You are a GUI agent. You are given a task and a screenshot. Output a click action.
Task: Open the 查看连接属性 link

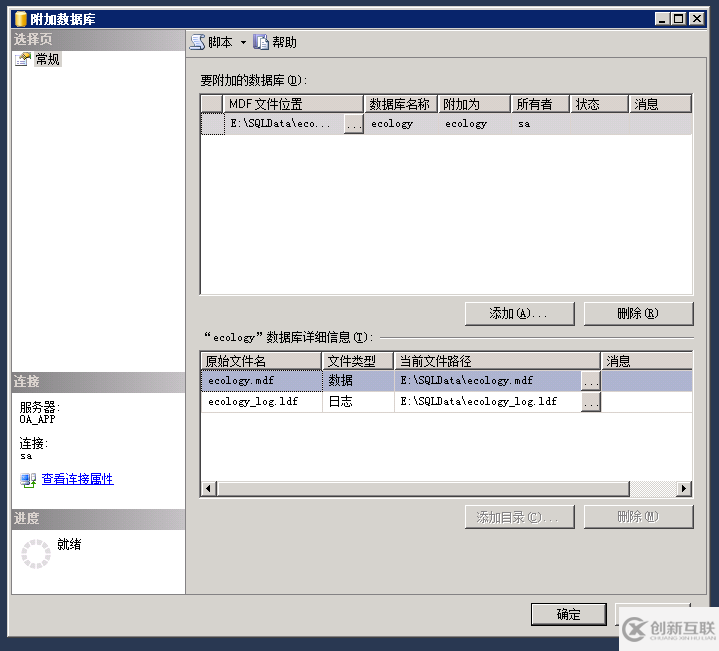(x=77, y=479)
